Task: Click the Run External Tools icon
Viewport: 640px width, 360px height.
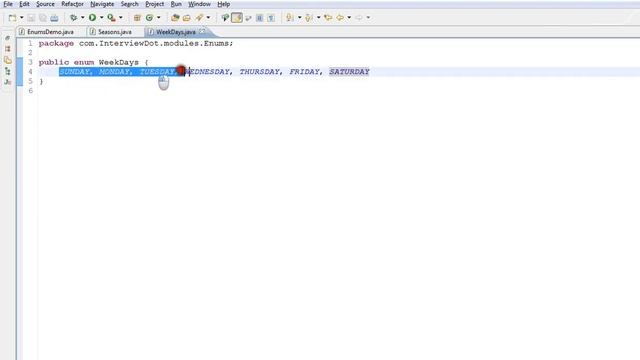Action: (111, 18)
